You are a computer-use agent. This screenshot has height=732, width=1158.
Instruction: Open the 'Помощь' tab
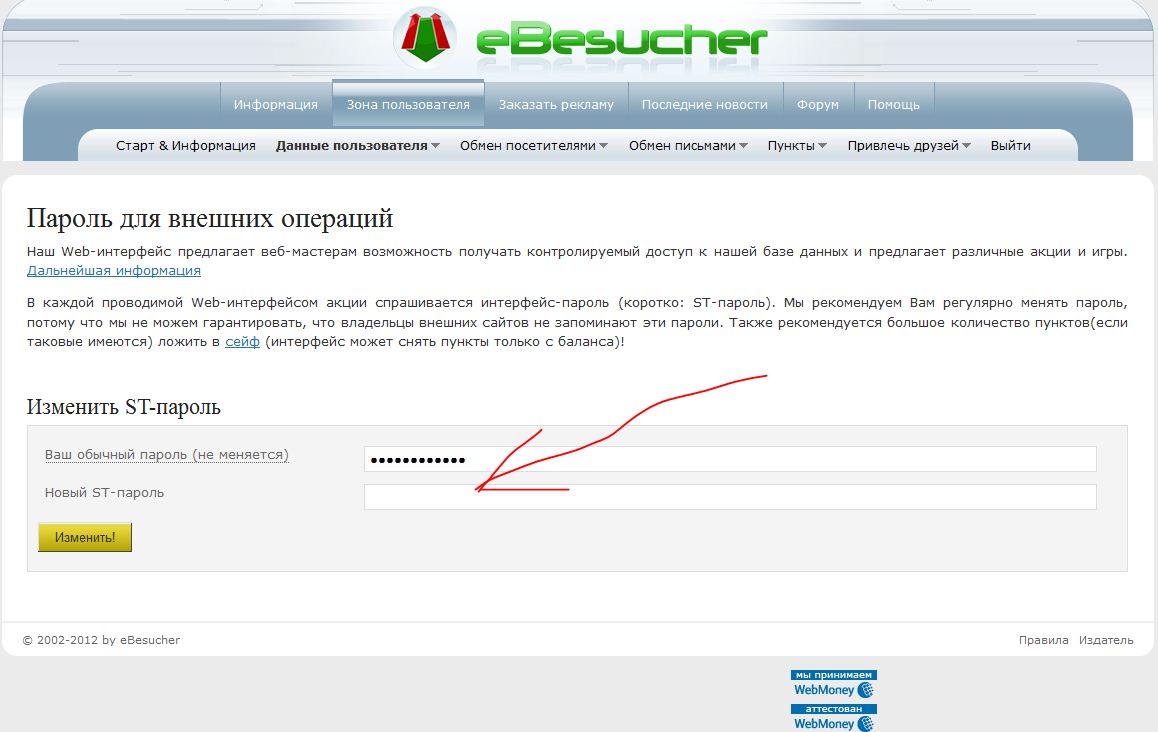point(894,104)
